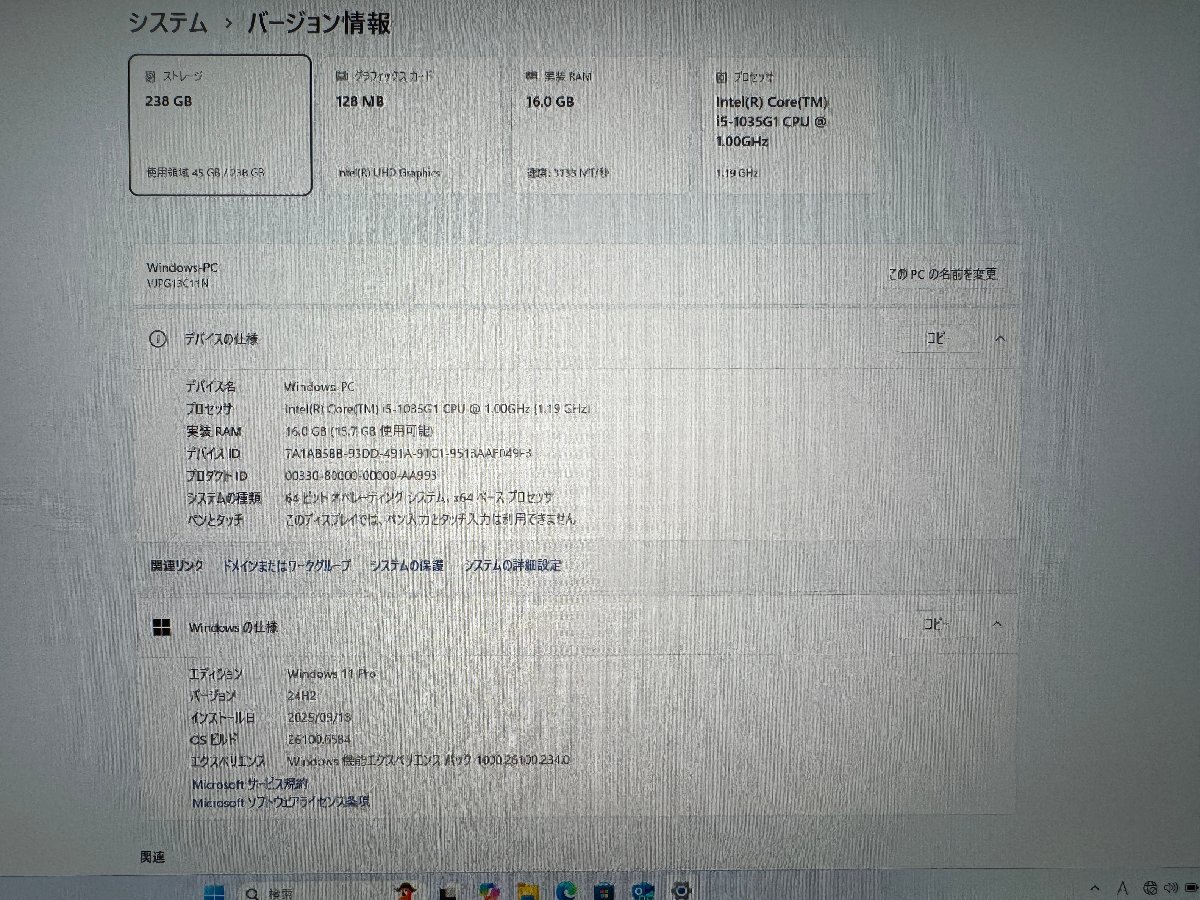This screenshot has height=900, width=1200.
Task: Select the プロセッサ info card
Action: pyautogui.click(x=792, y=125)
